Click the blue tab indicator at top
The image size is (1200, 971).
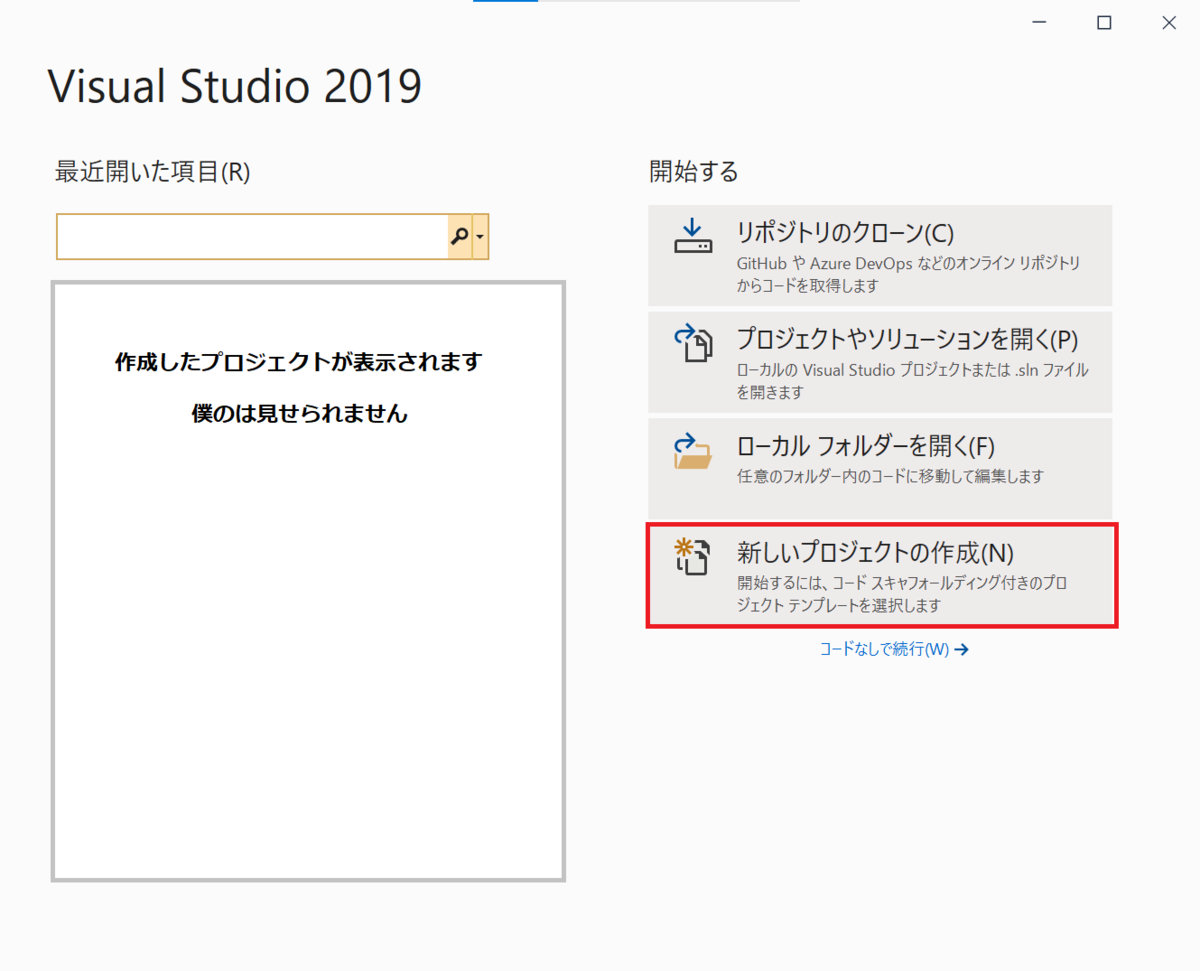505,3
